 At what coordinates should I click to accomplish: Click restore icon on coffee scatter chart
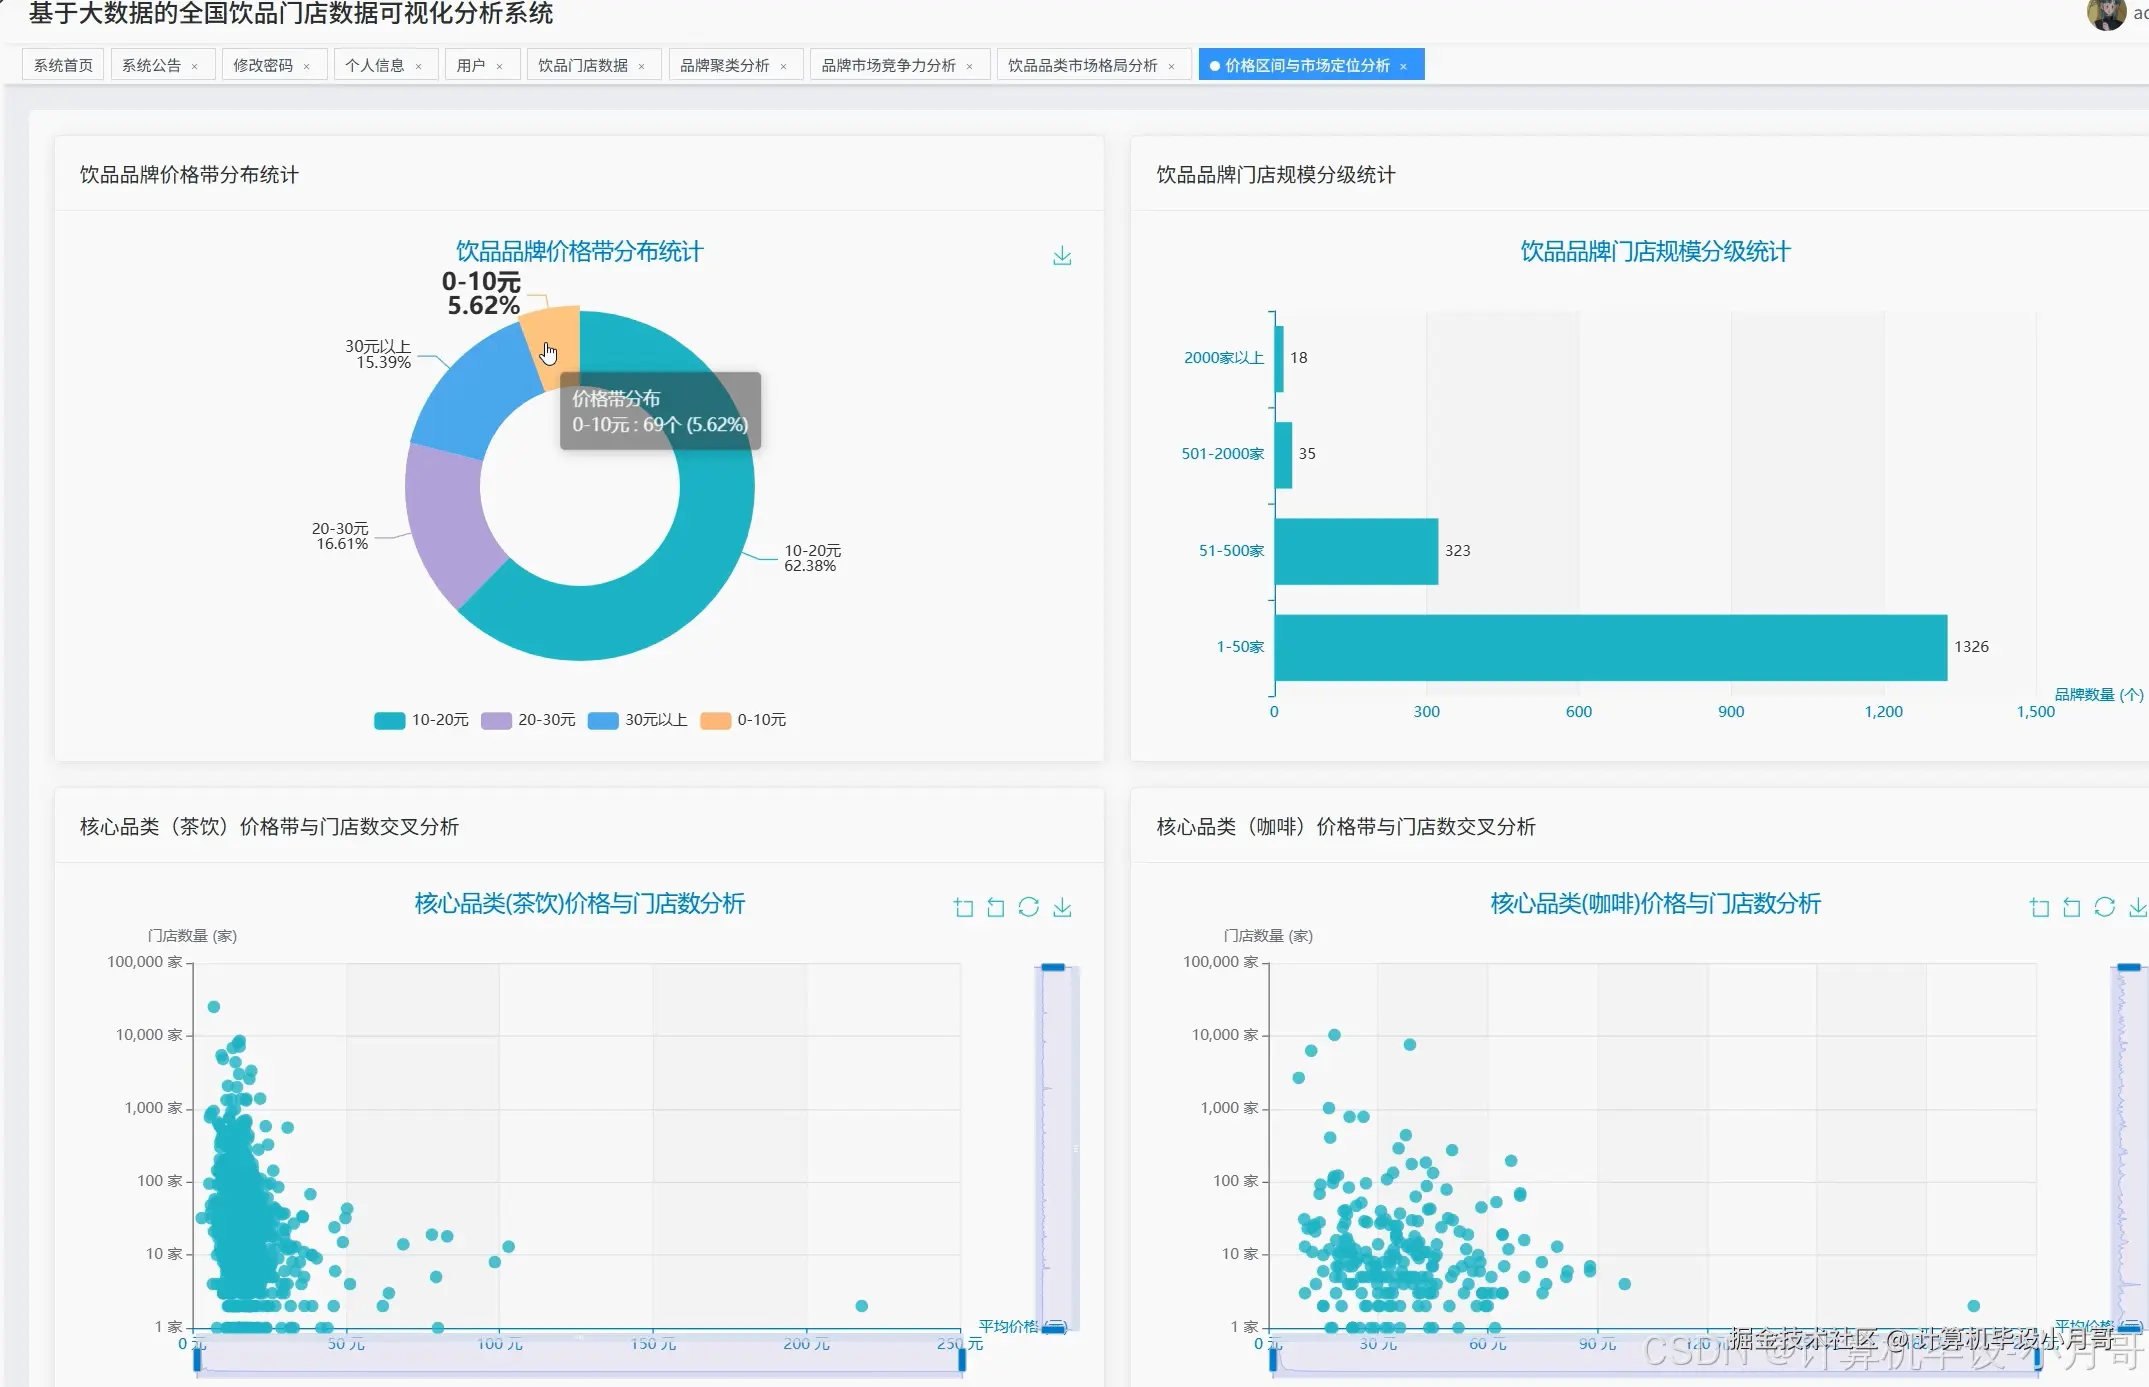pos(2104,907)
